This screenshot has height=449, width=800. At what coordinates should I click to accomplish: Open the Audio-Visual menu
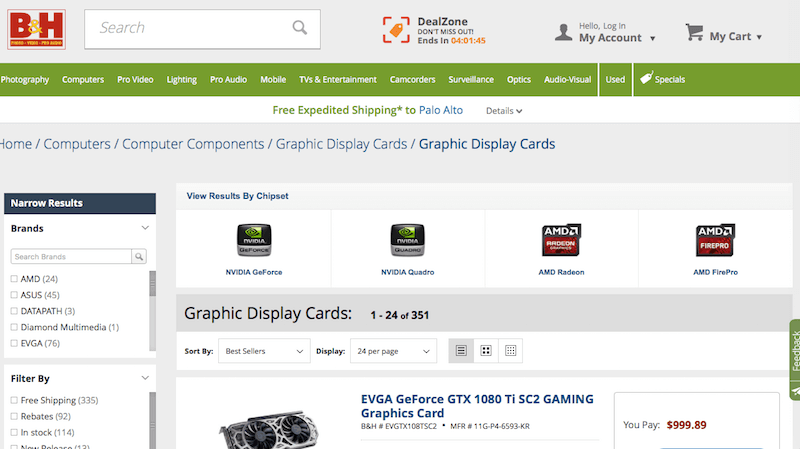(567, 80)
